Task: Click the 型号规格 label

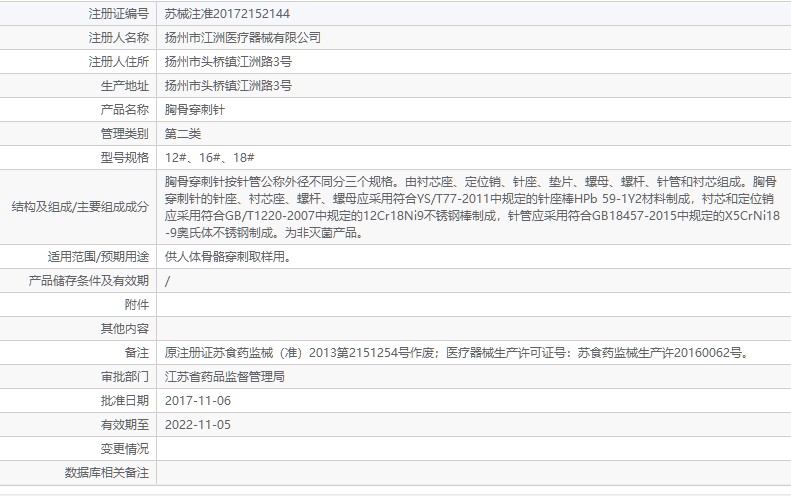Action: point(125,157)
